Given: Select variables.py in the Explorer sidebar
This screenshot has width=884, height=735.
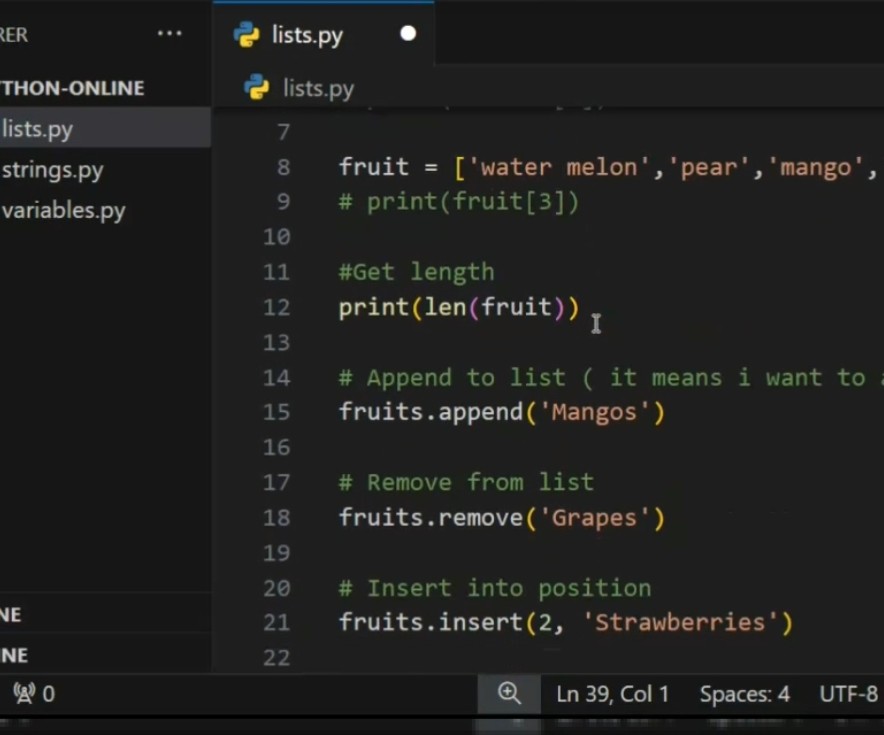Looking at the screenshot, I should pyautogui.click(x=63, y=210).
